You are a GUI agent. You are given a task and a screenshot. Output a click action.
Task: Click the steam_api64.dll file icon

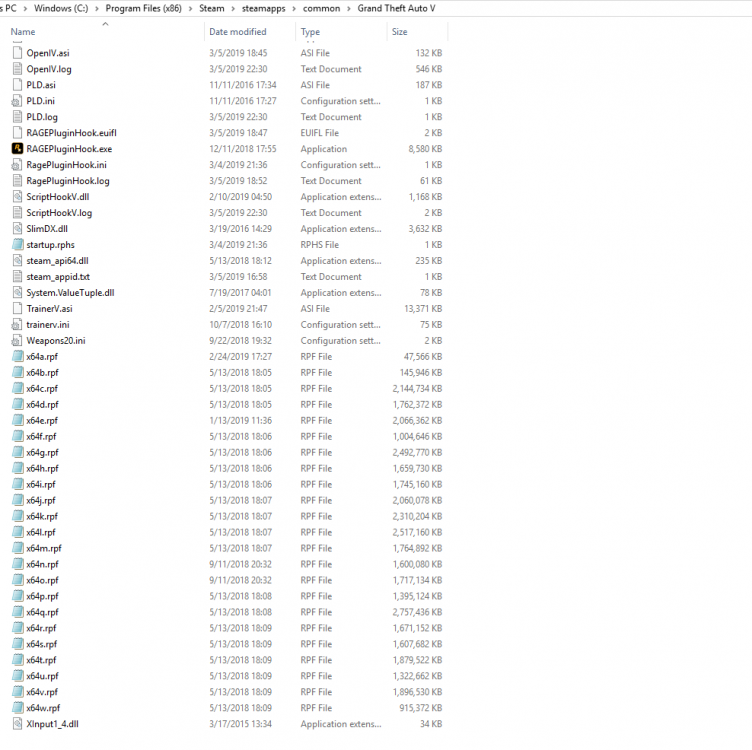pos(17,260)
